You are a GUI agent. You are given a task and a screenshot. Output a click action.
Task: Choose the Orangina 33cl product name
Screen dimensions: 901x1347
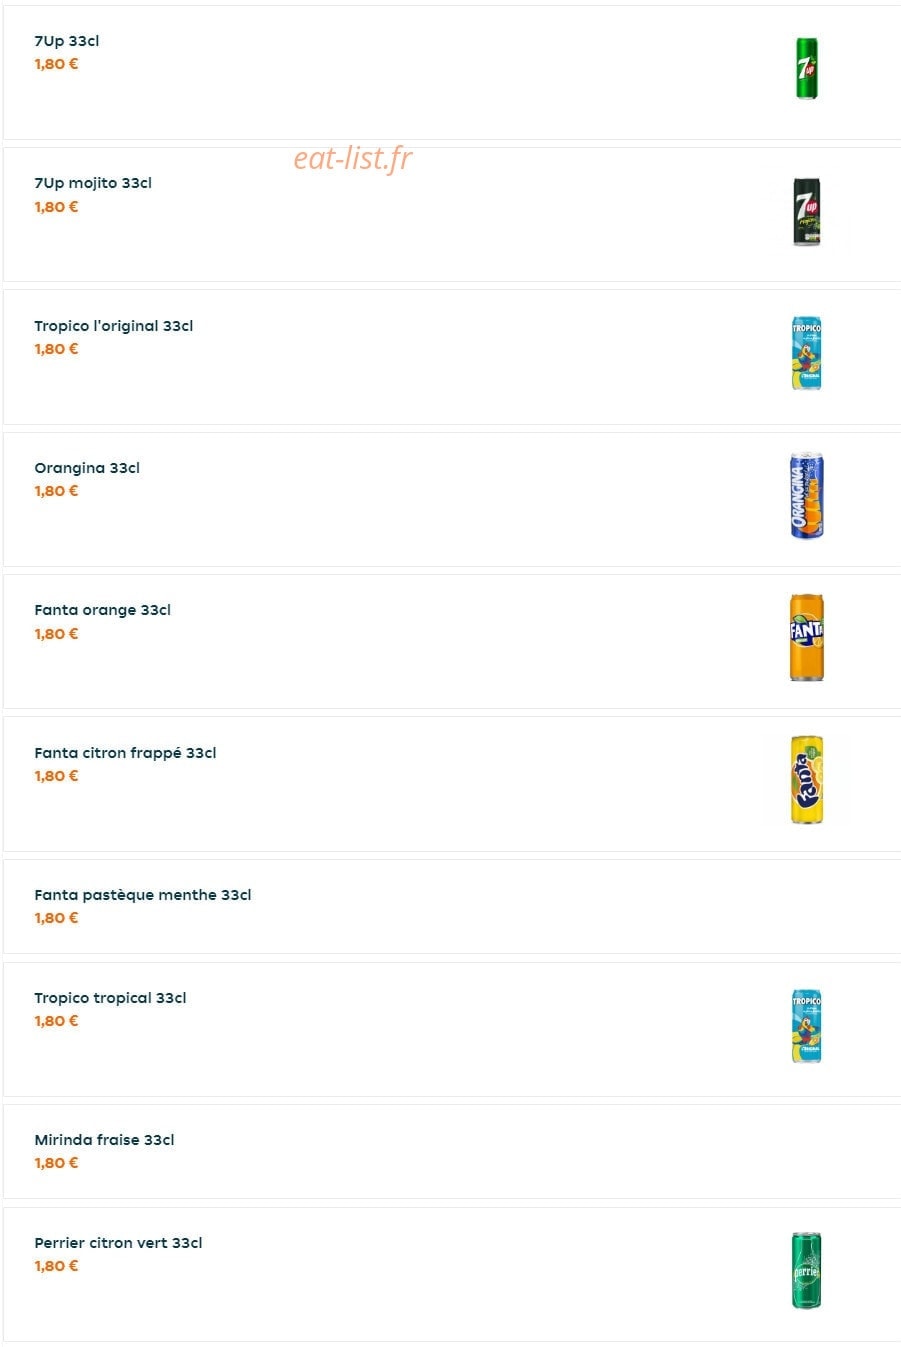coord(87,468)
